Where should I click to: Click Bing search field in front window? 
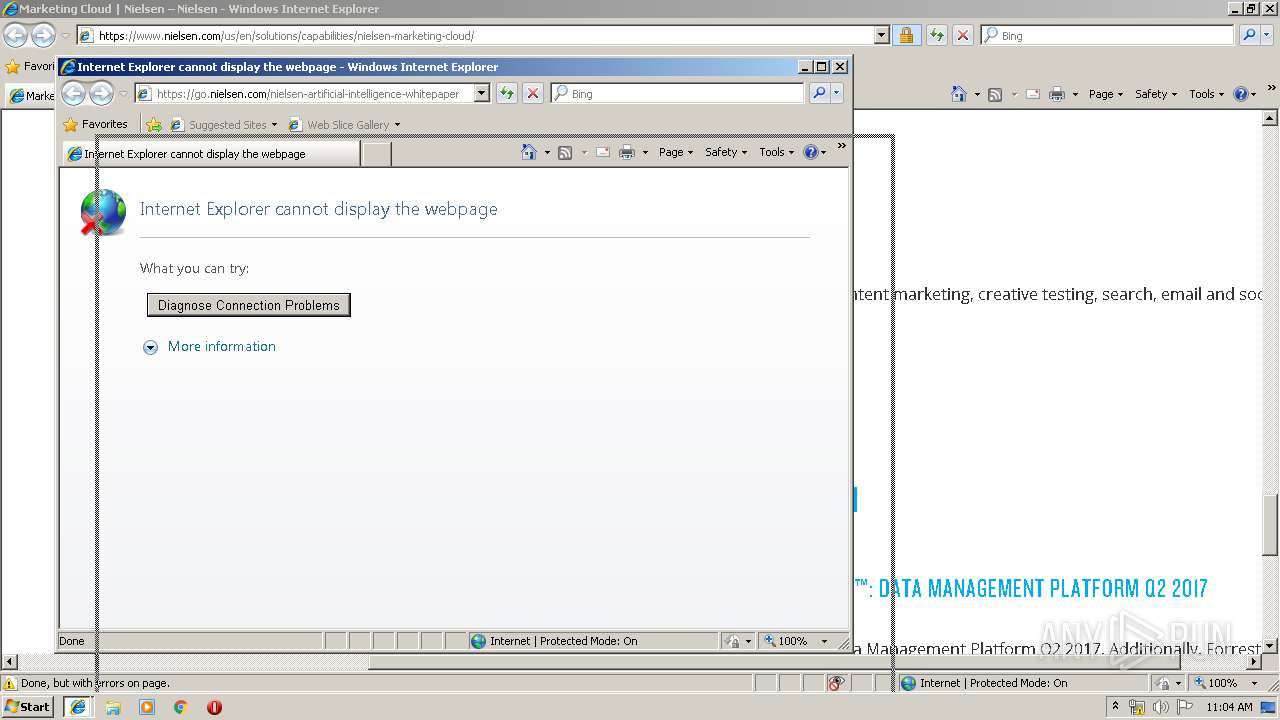[x=677, y=93]
